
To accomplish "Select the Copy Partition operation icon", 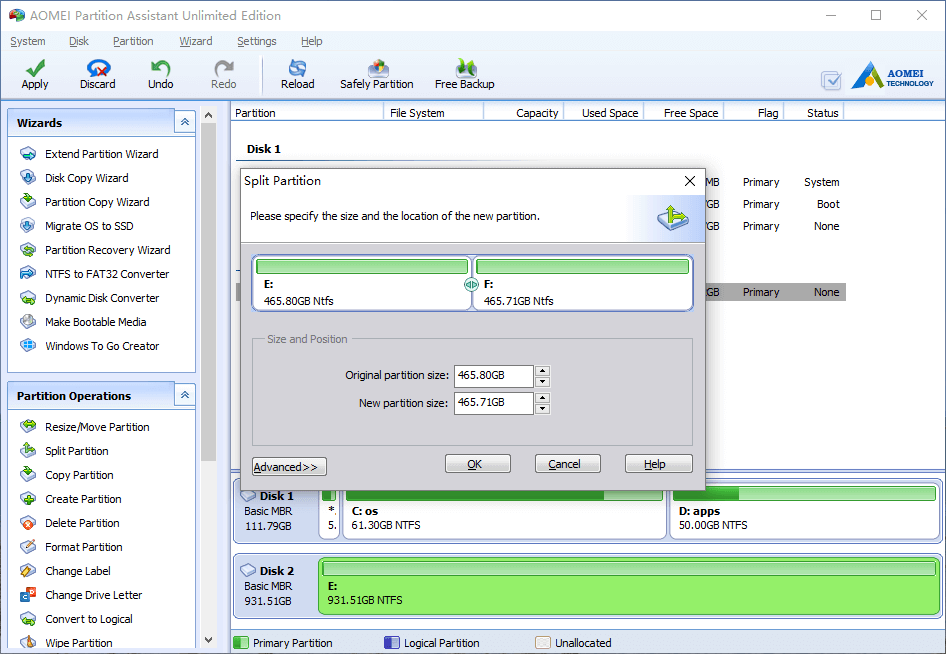I will click(x=28, y=475).
